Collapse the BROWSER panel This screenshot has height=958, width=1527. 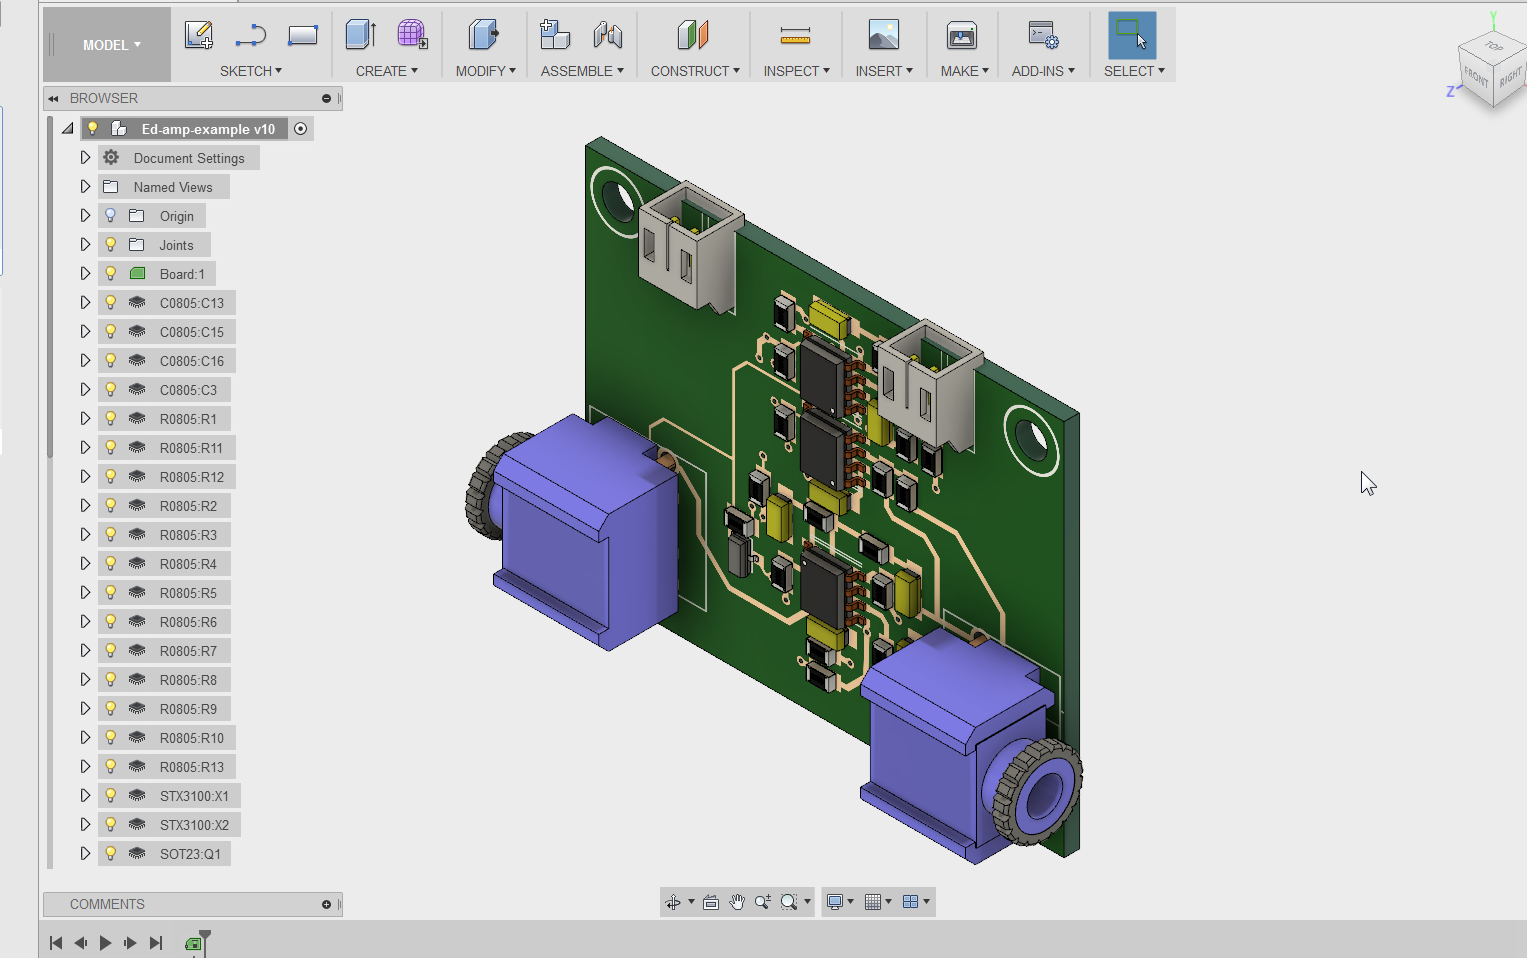(55, 98)
